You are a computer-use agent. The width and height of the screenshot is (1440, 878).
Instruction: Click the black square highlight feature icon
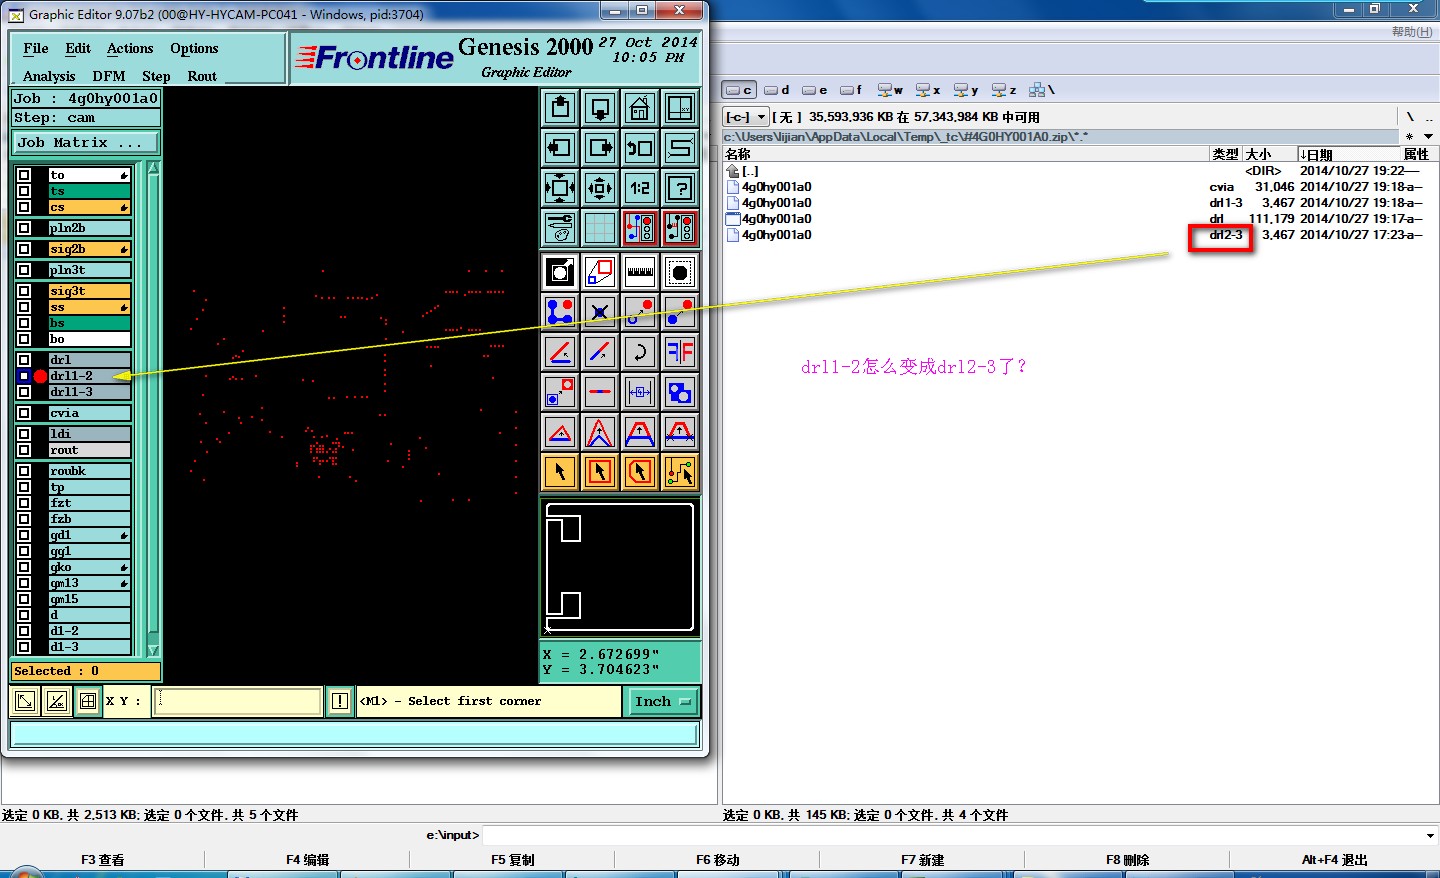coord(560,272)
